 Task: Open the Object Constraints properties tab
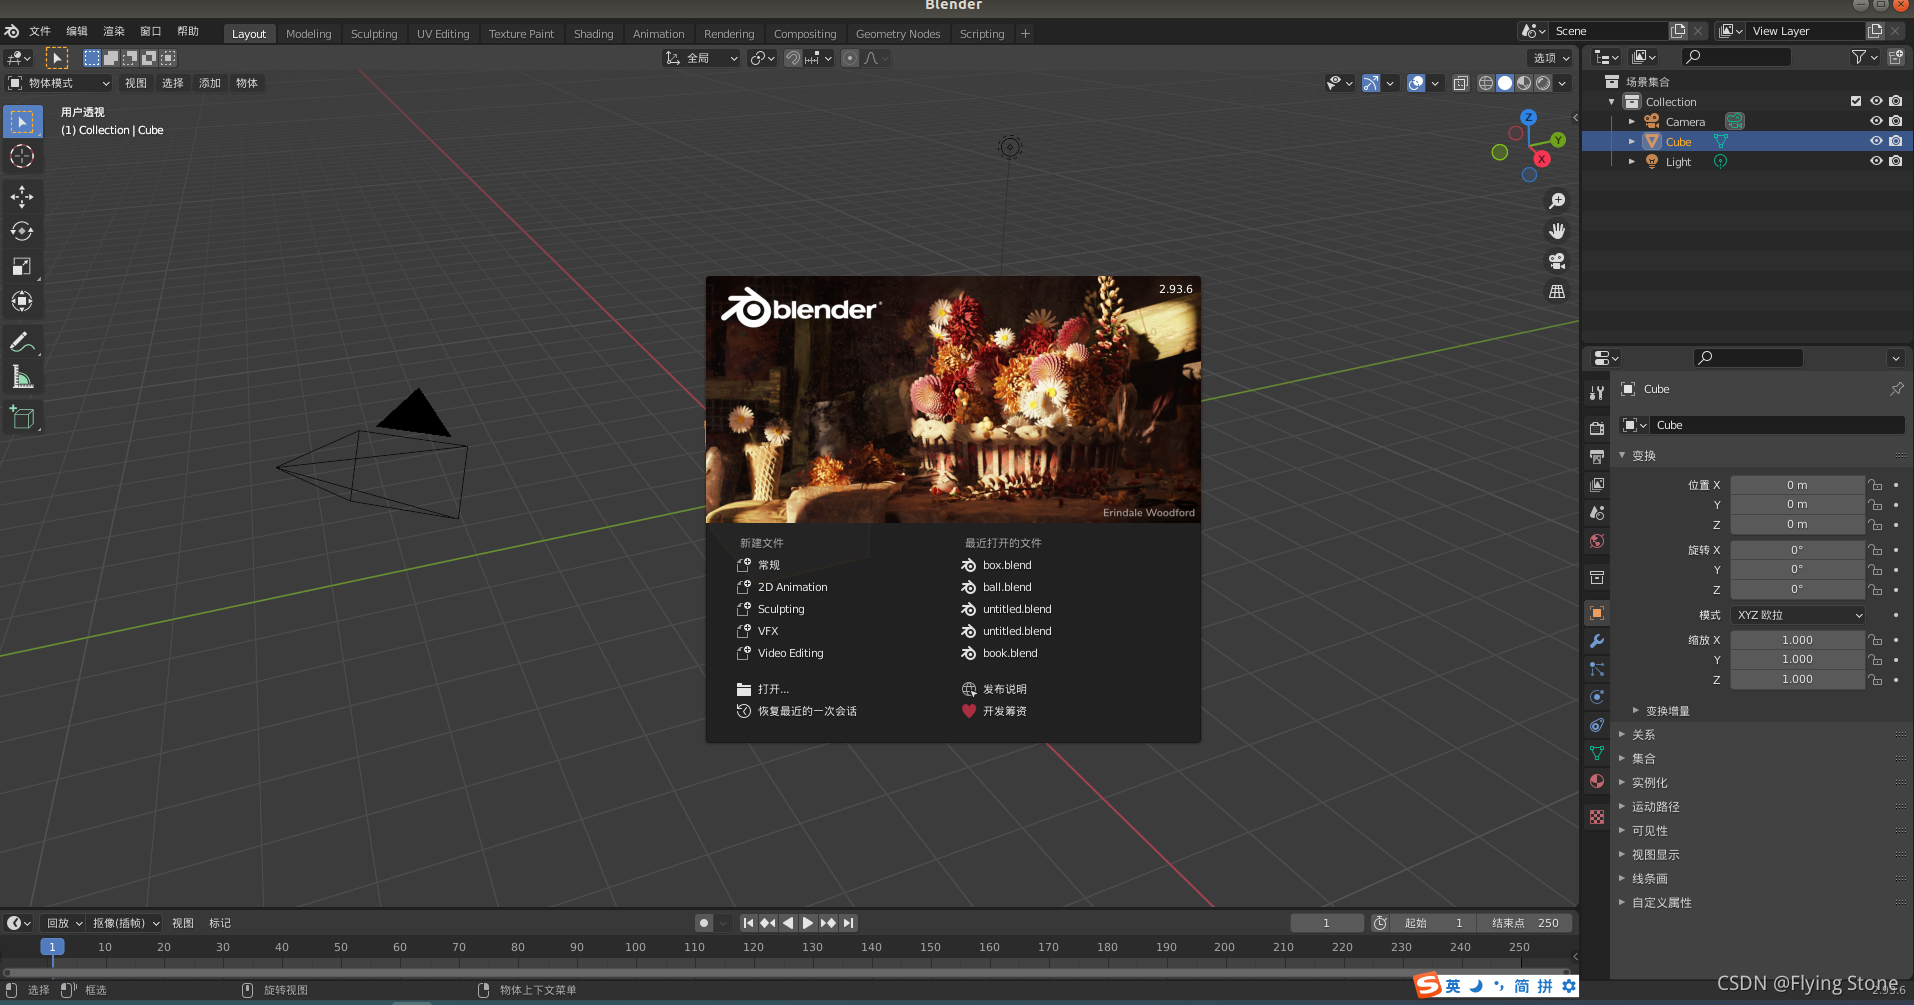[1597, 725]
